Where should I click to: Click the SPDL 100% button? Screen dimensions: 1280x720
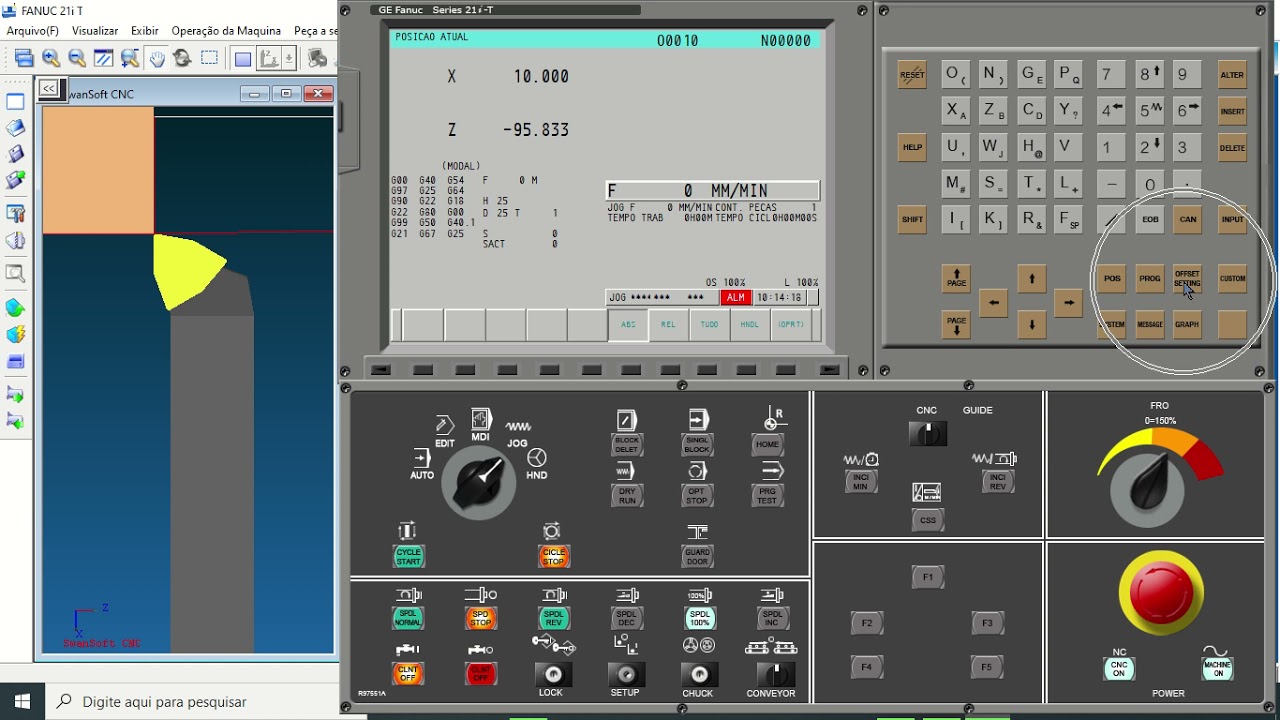click(700, 618)
